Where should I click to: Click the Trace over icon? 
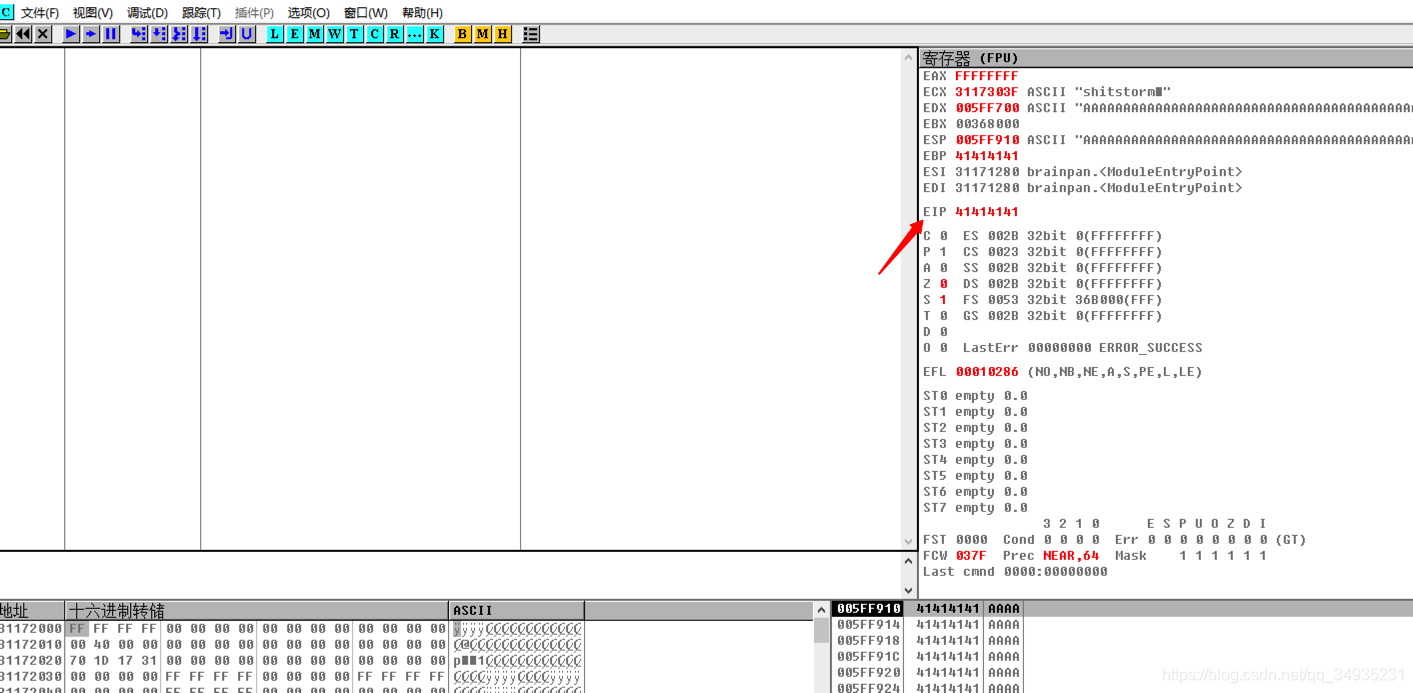199,34
